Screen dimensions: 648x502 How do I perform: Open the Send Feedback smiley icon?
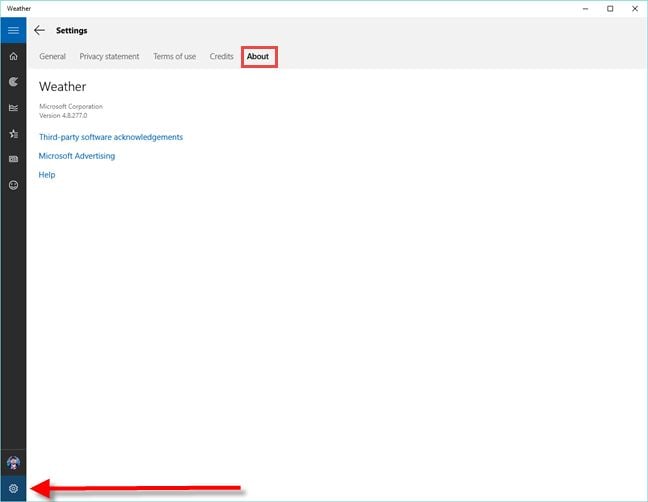pos(13,185)
